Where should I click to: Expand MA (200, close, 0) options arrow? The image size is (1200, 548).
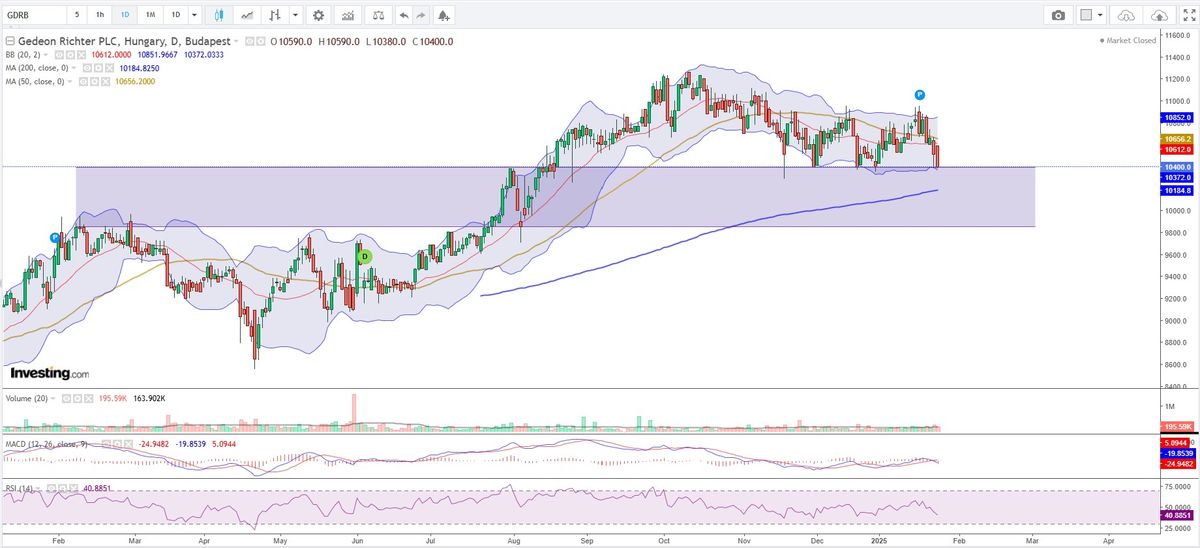(74, 68)
